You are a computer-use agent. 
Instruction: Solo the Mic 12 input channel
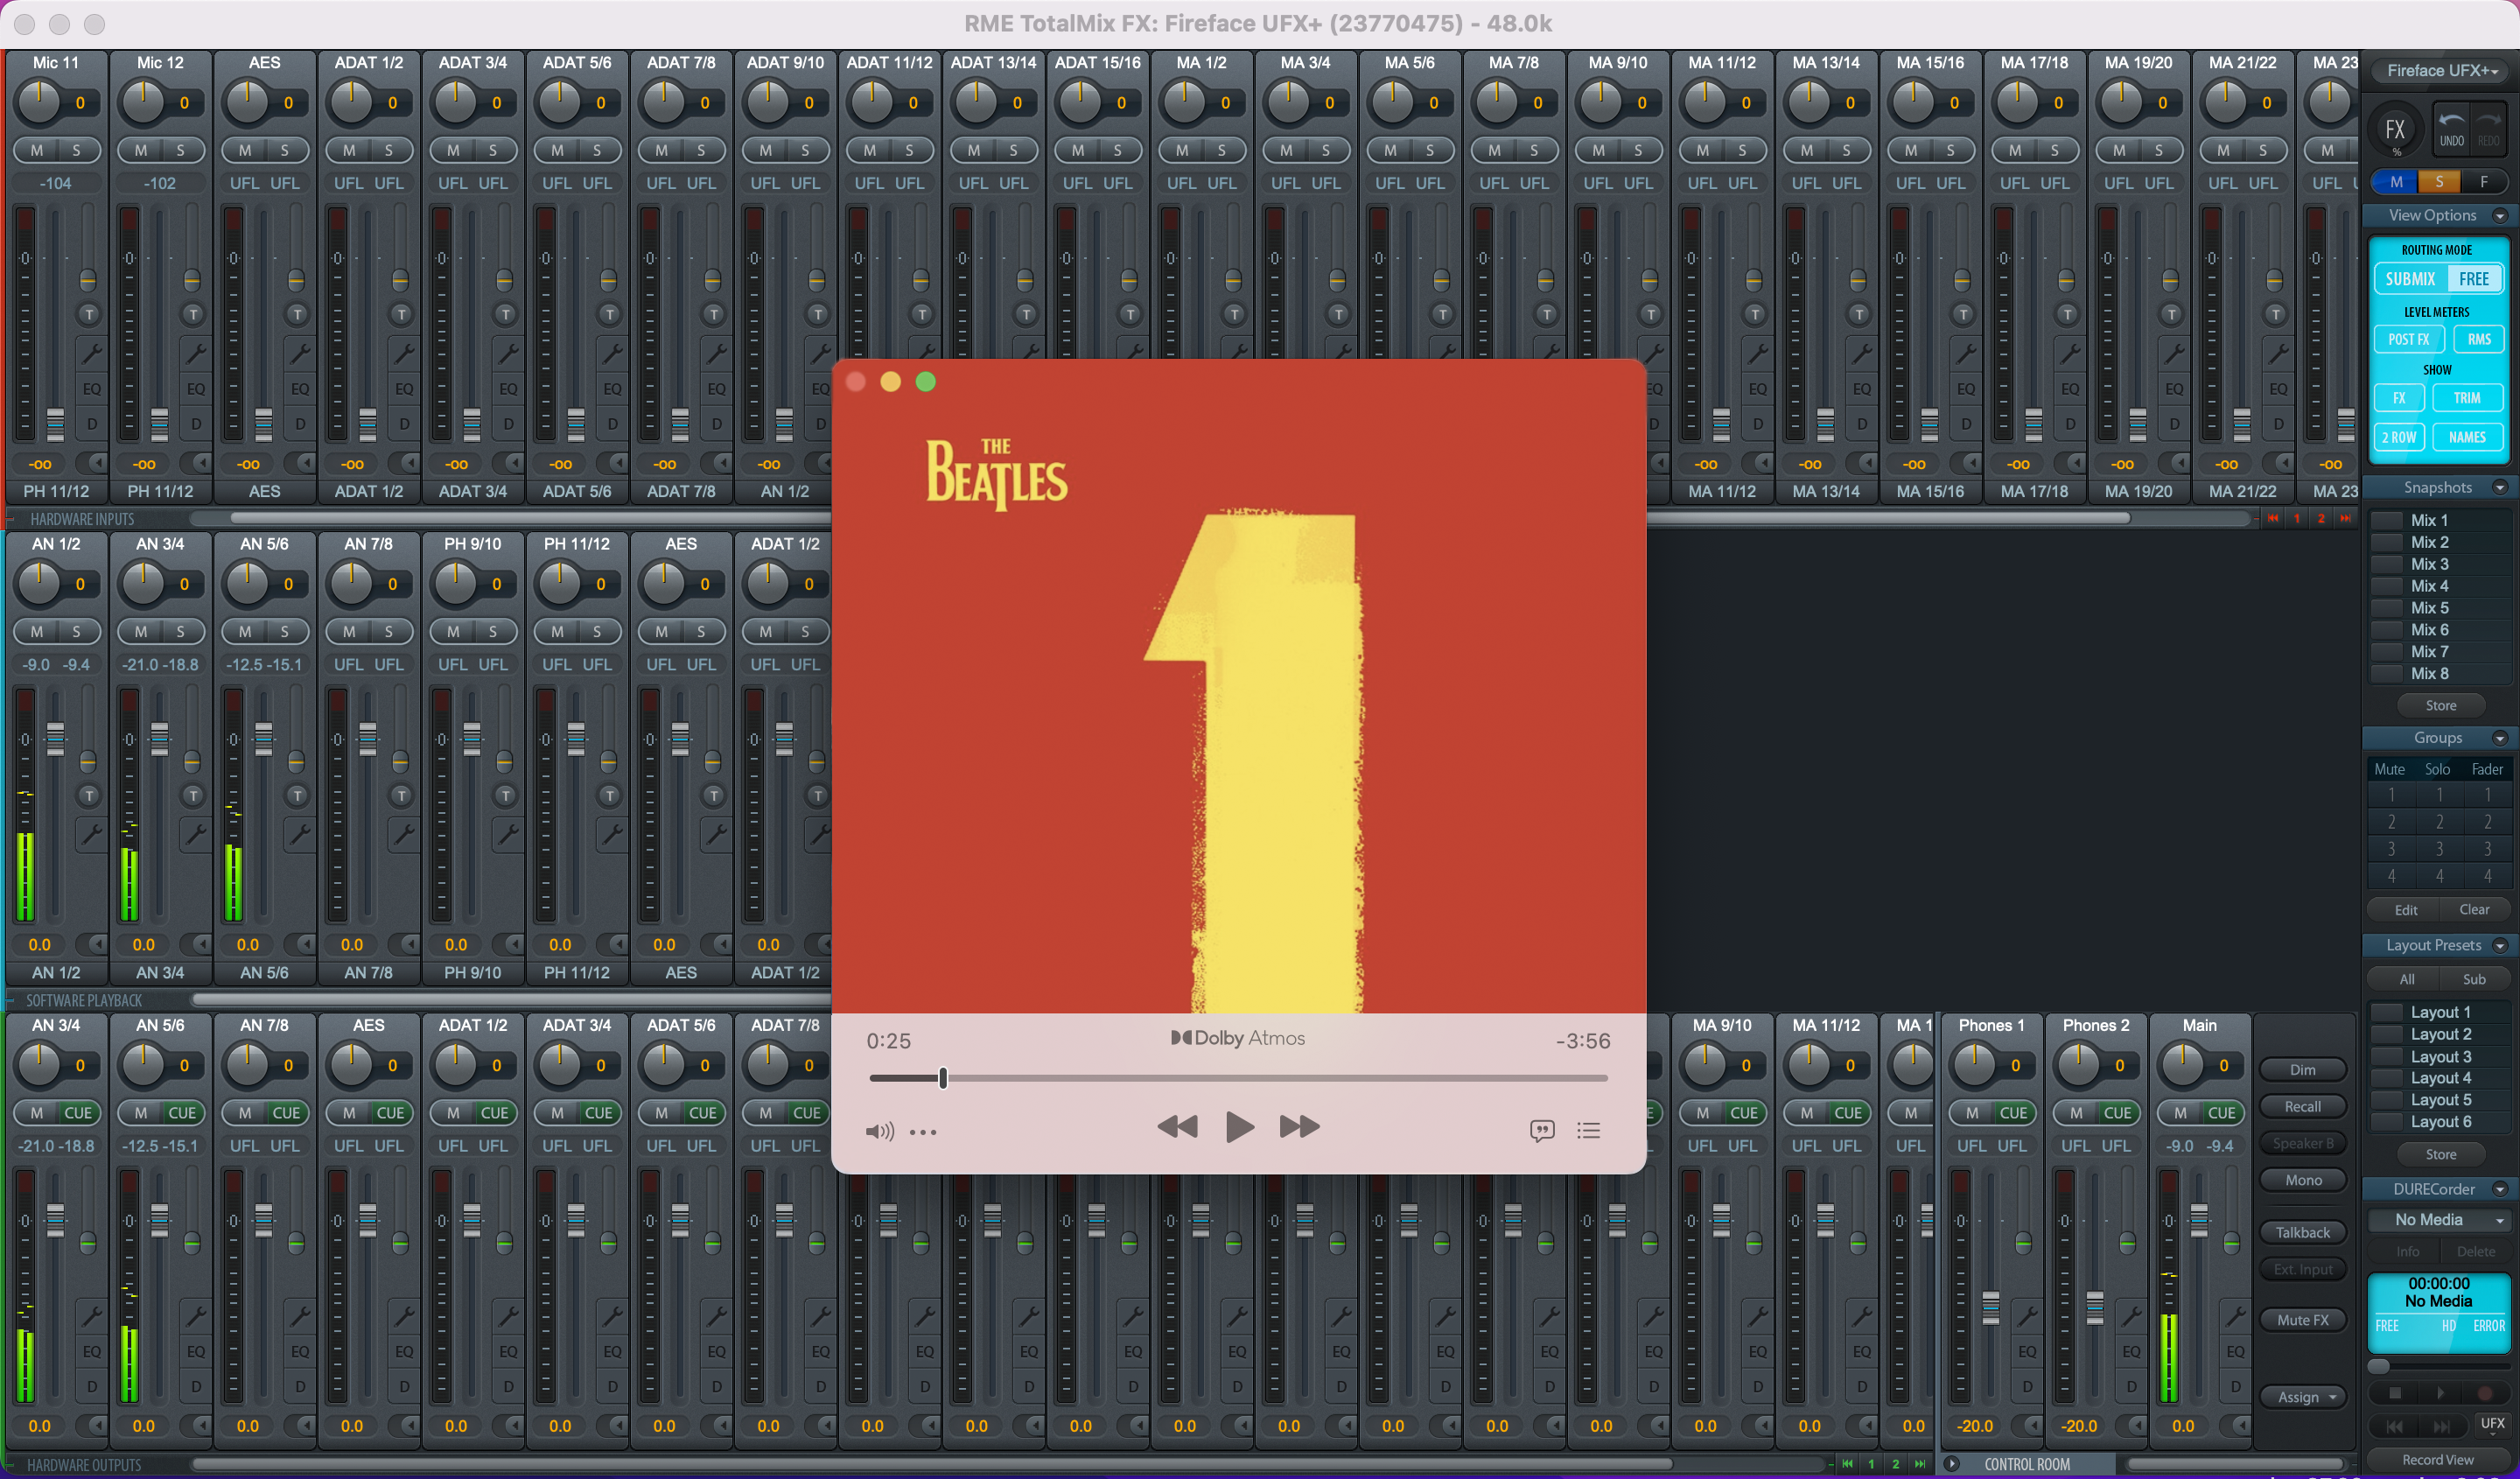(181, 150)
